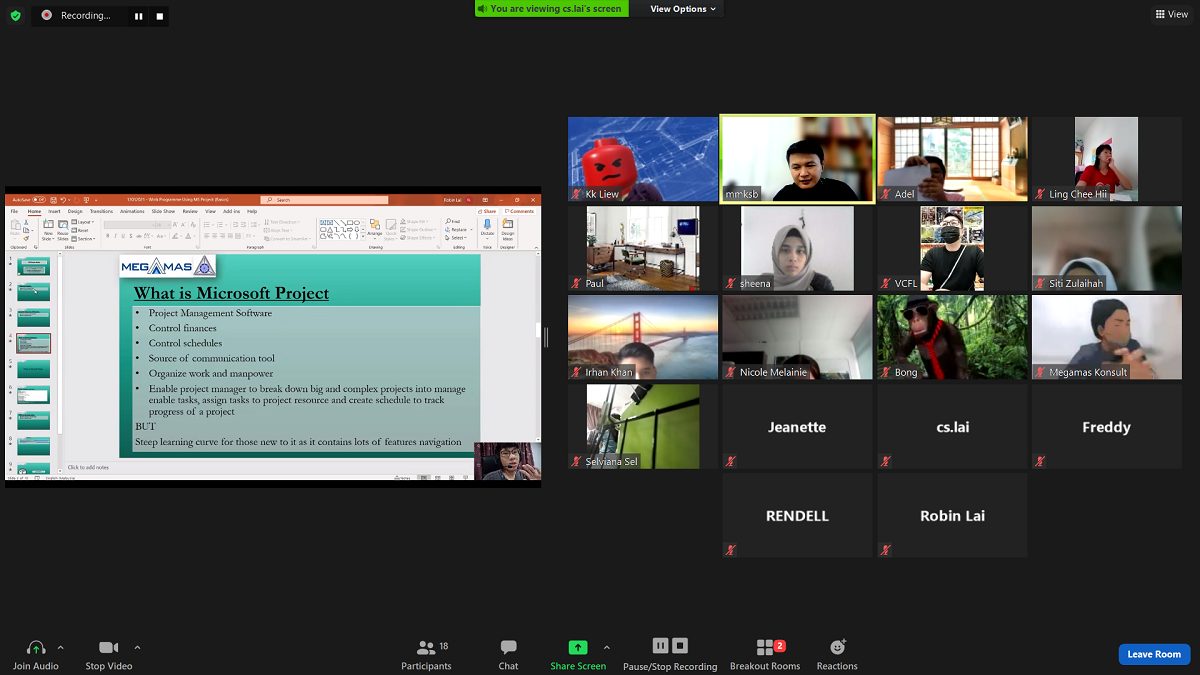The height and width of the screenshot is (675, 1200).
Task: Switch to the Design tab in PowerPoint
Action: 75,211
